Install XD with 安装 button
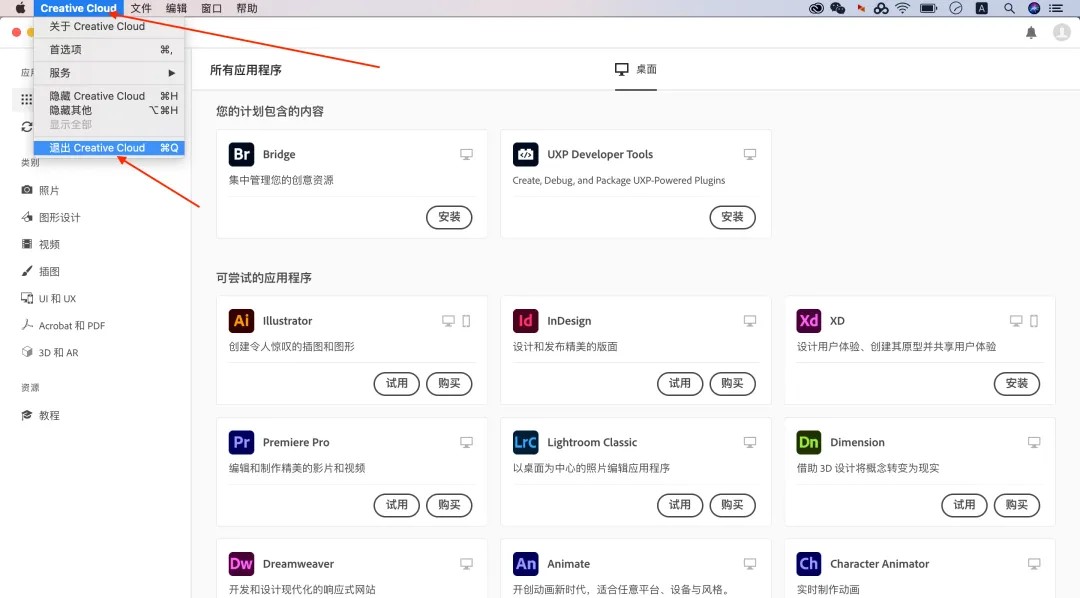Screen dimensions: 1080x598 point(1017,384)
